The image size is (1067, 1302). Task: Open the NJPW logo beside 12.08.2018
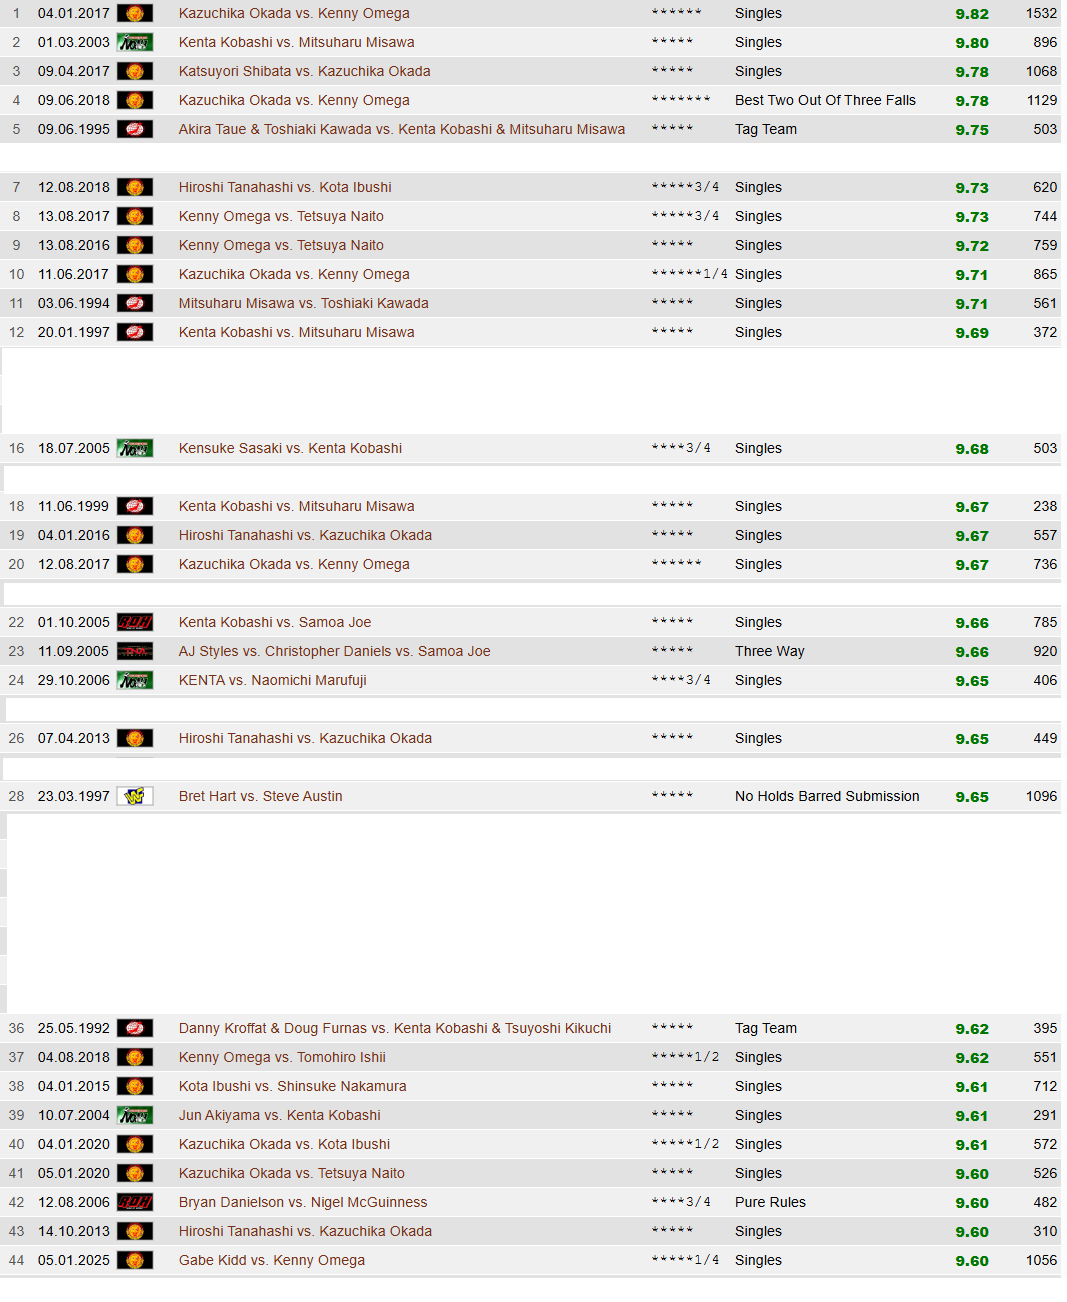click(135, 187)
